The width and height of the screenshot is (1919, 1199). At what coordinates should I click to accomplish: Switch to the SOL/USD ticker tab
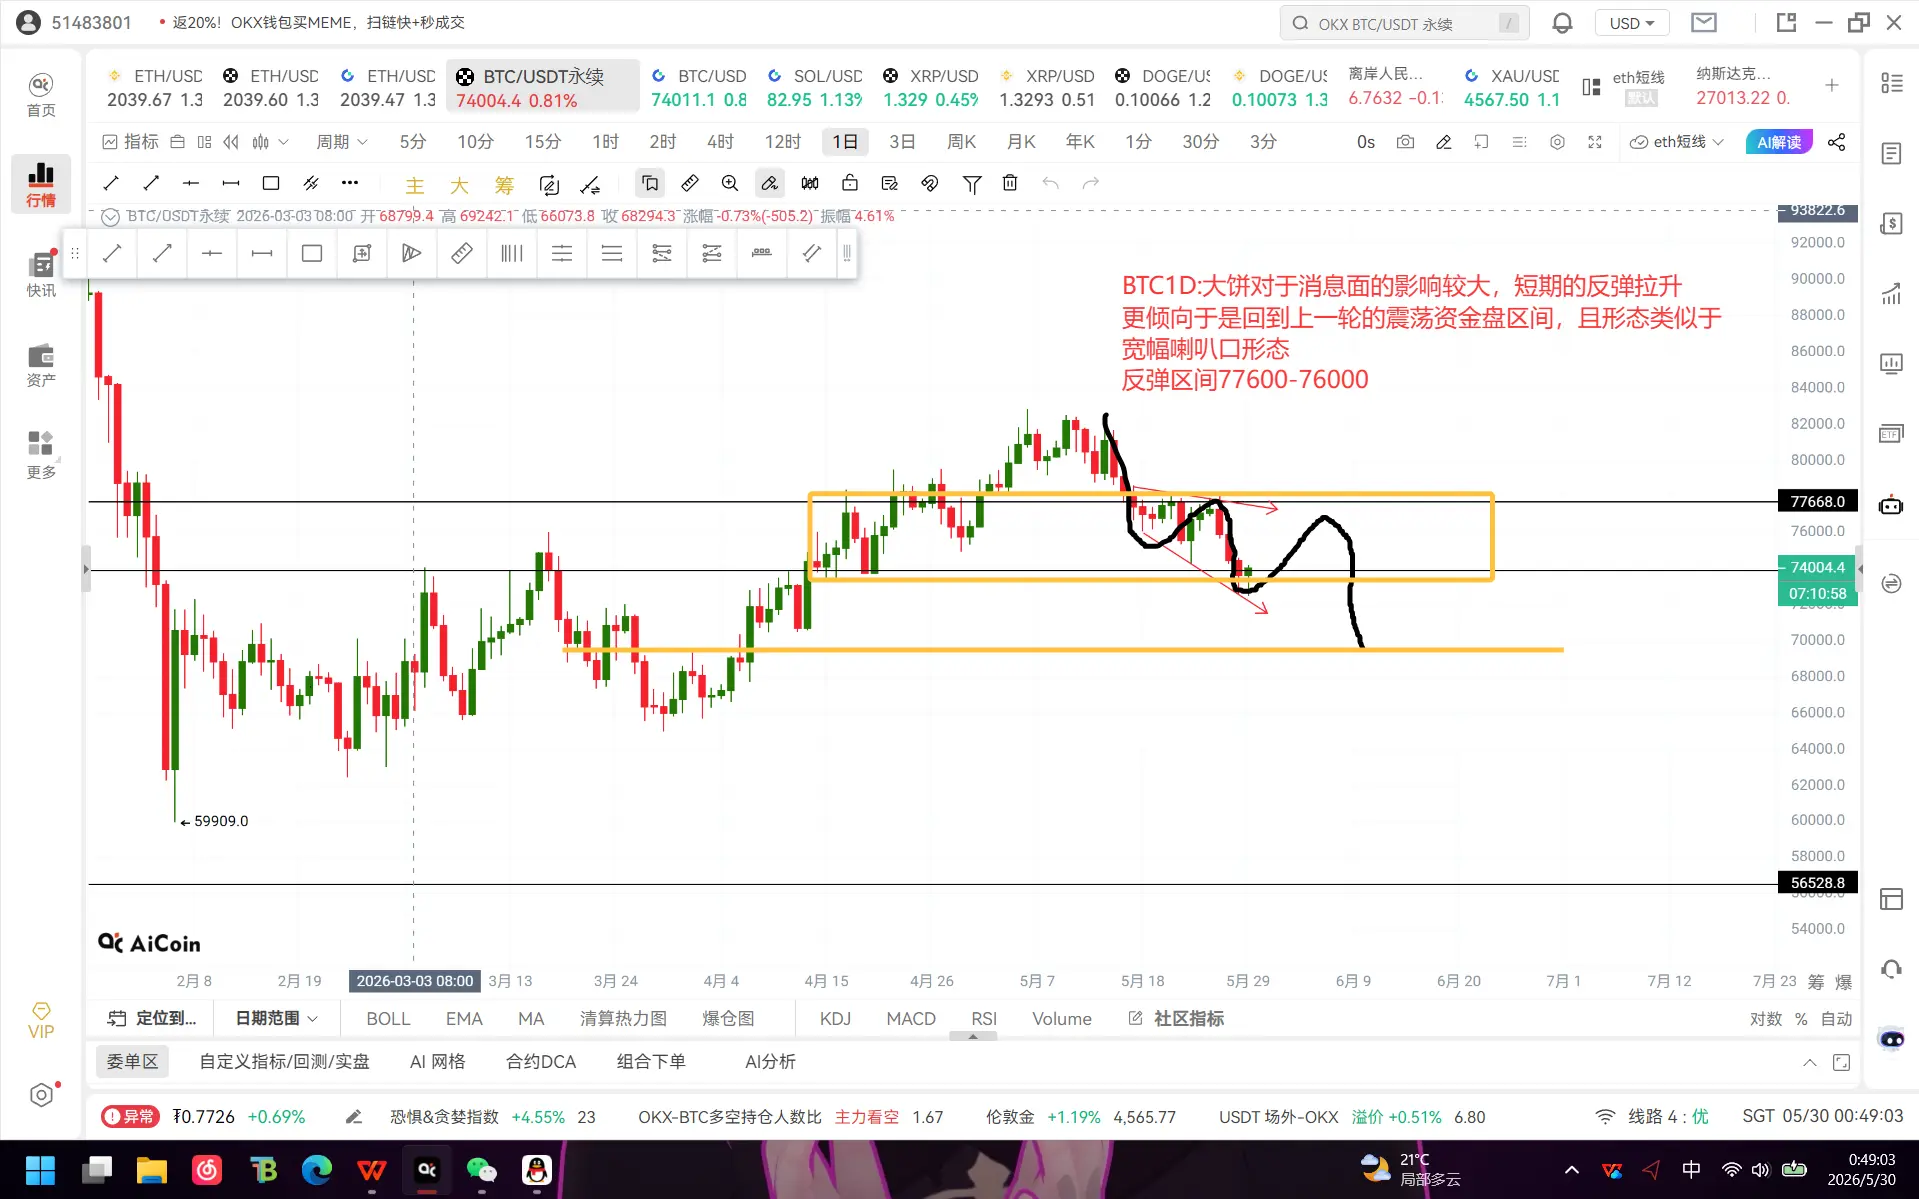815,87
